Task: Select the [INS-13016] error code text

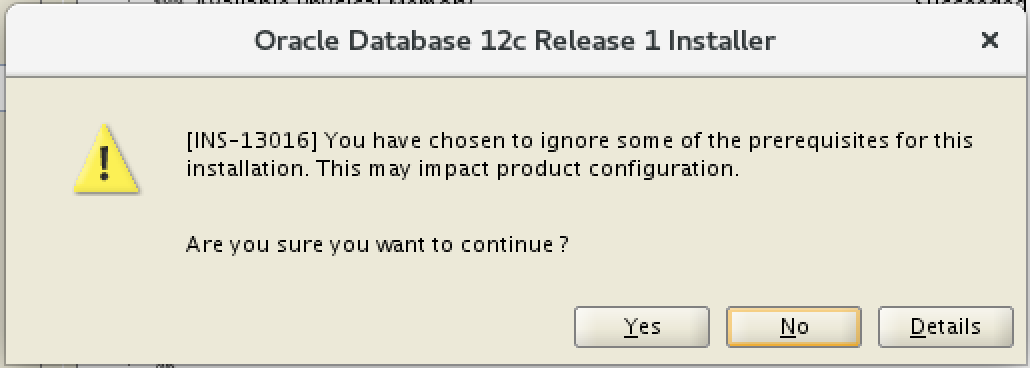Action: point(252,141)
